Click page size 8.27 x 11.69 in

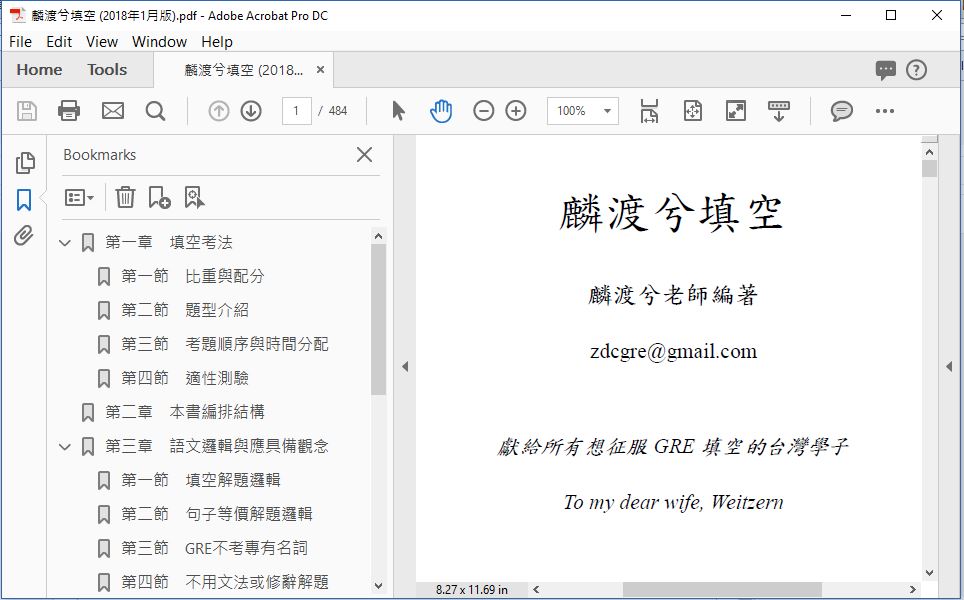coord(472,590)
